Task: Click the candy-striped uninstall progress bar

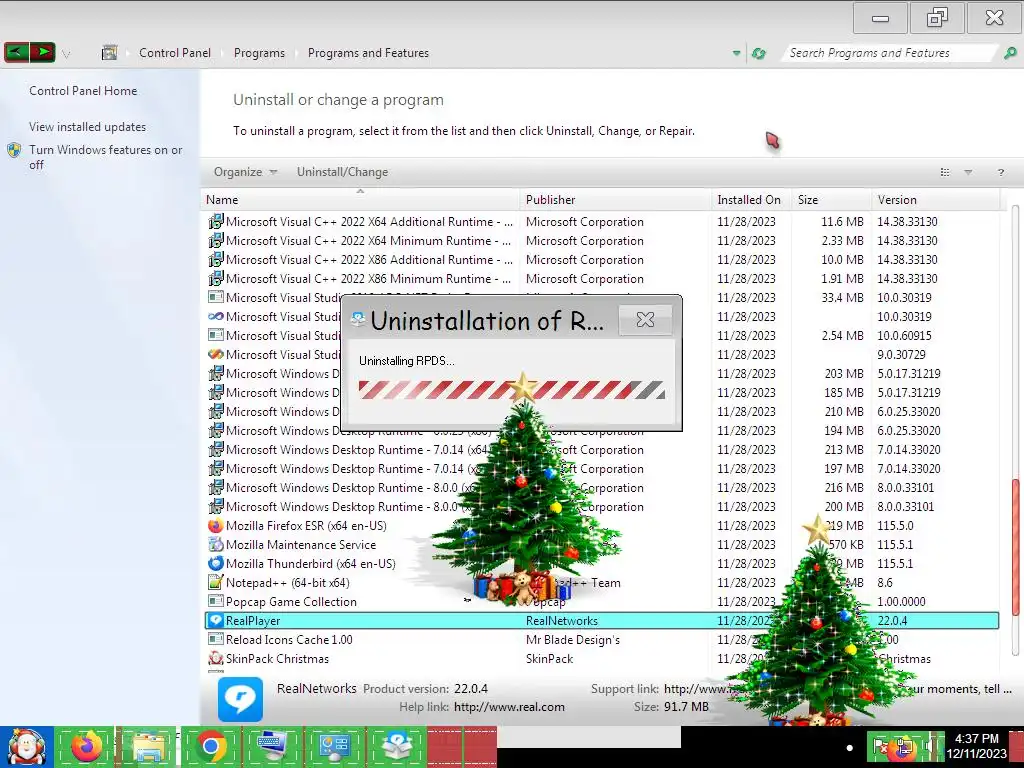Action: (512, 390)
